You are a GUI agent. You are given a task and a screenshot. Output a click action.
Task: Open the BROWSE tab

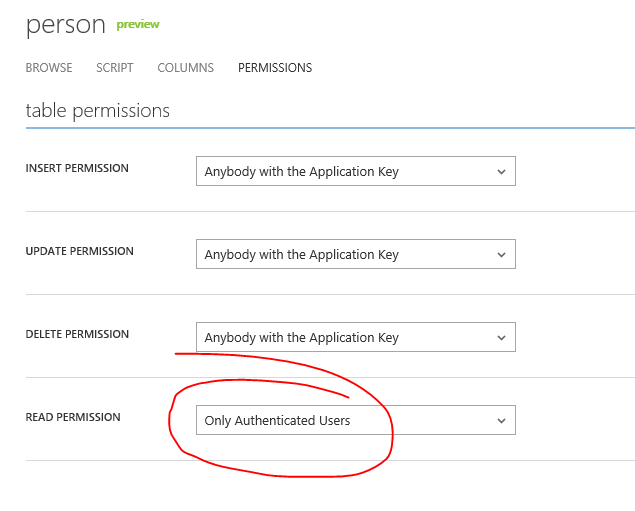tap(49, 68)
